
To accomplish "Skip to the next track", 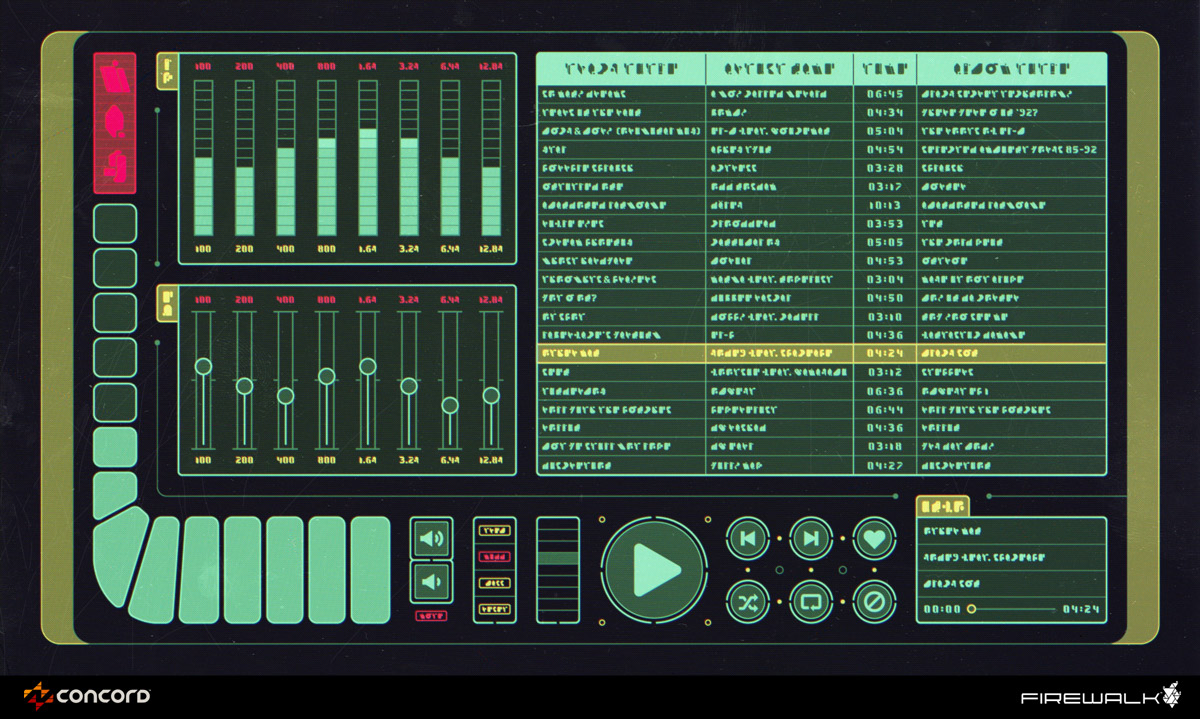I will click(810, 539).
